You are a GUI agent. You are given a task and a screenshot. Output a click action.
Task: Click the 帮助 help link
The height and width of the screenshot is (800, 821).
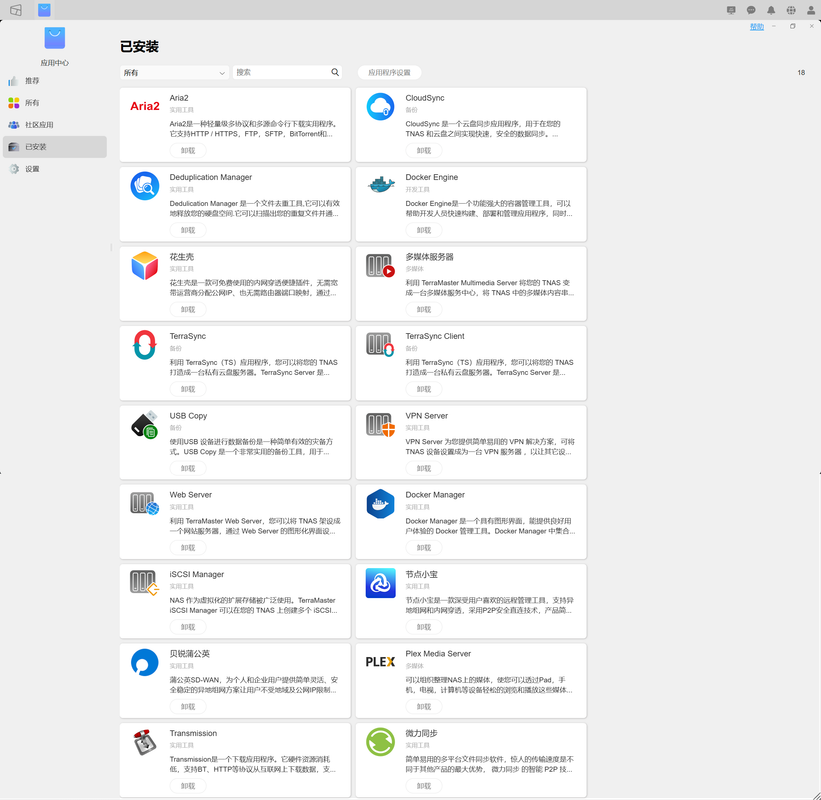(757, 27)
